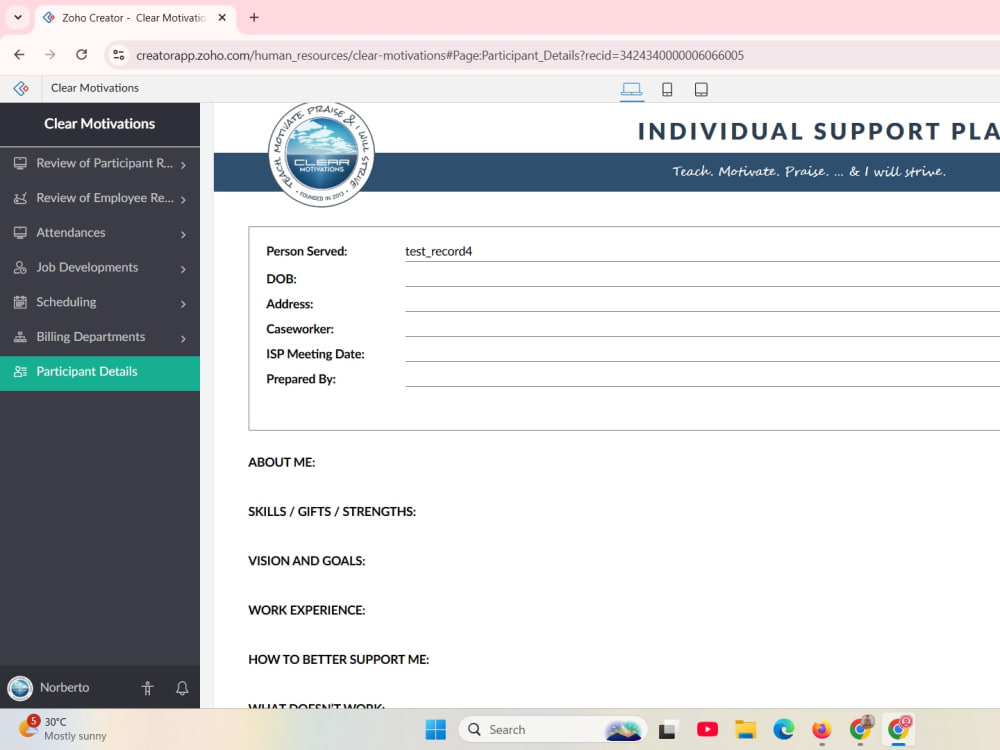Click the ISP Meeting Date label
The height and width of the screenshot is (750, 1000).
316,354
